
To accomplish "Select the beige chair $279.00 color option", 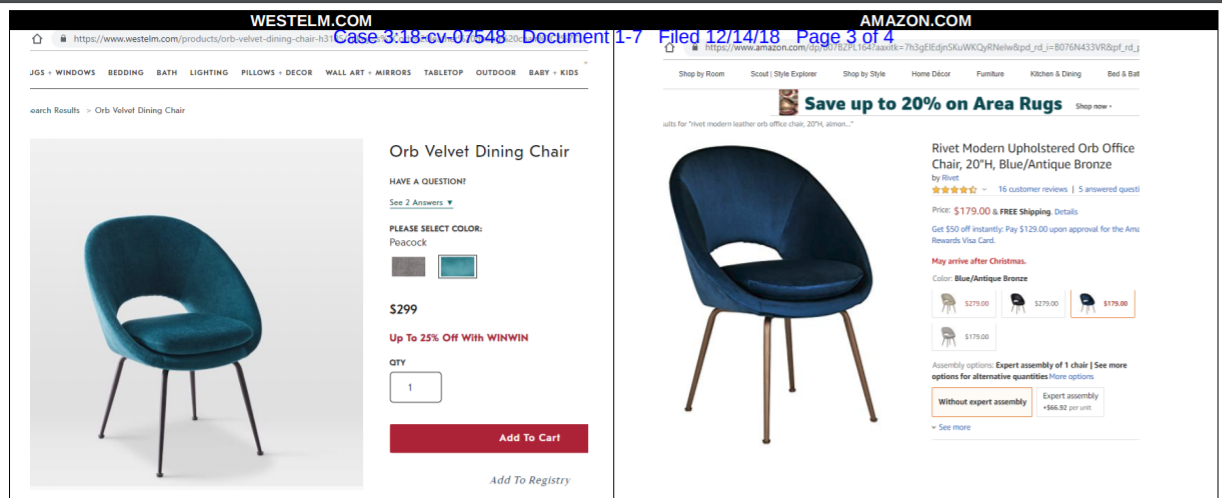I will [965, 303].
